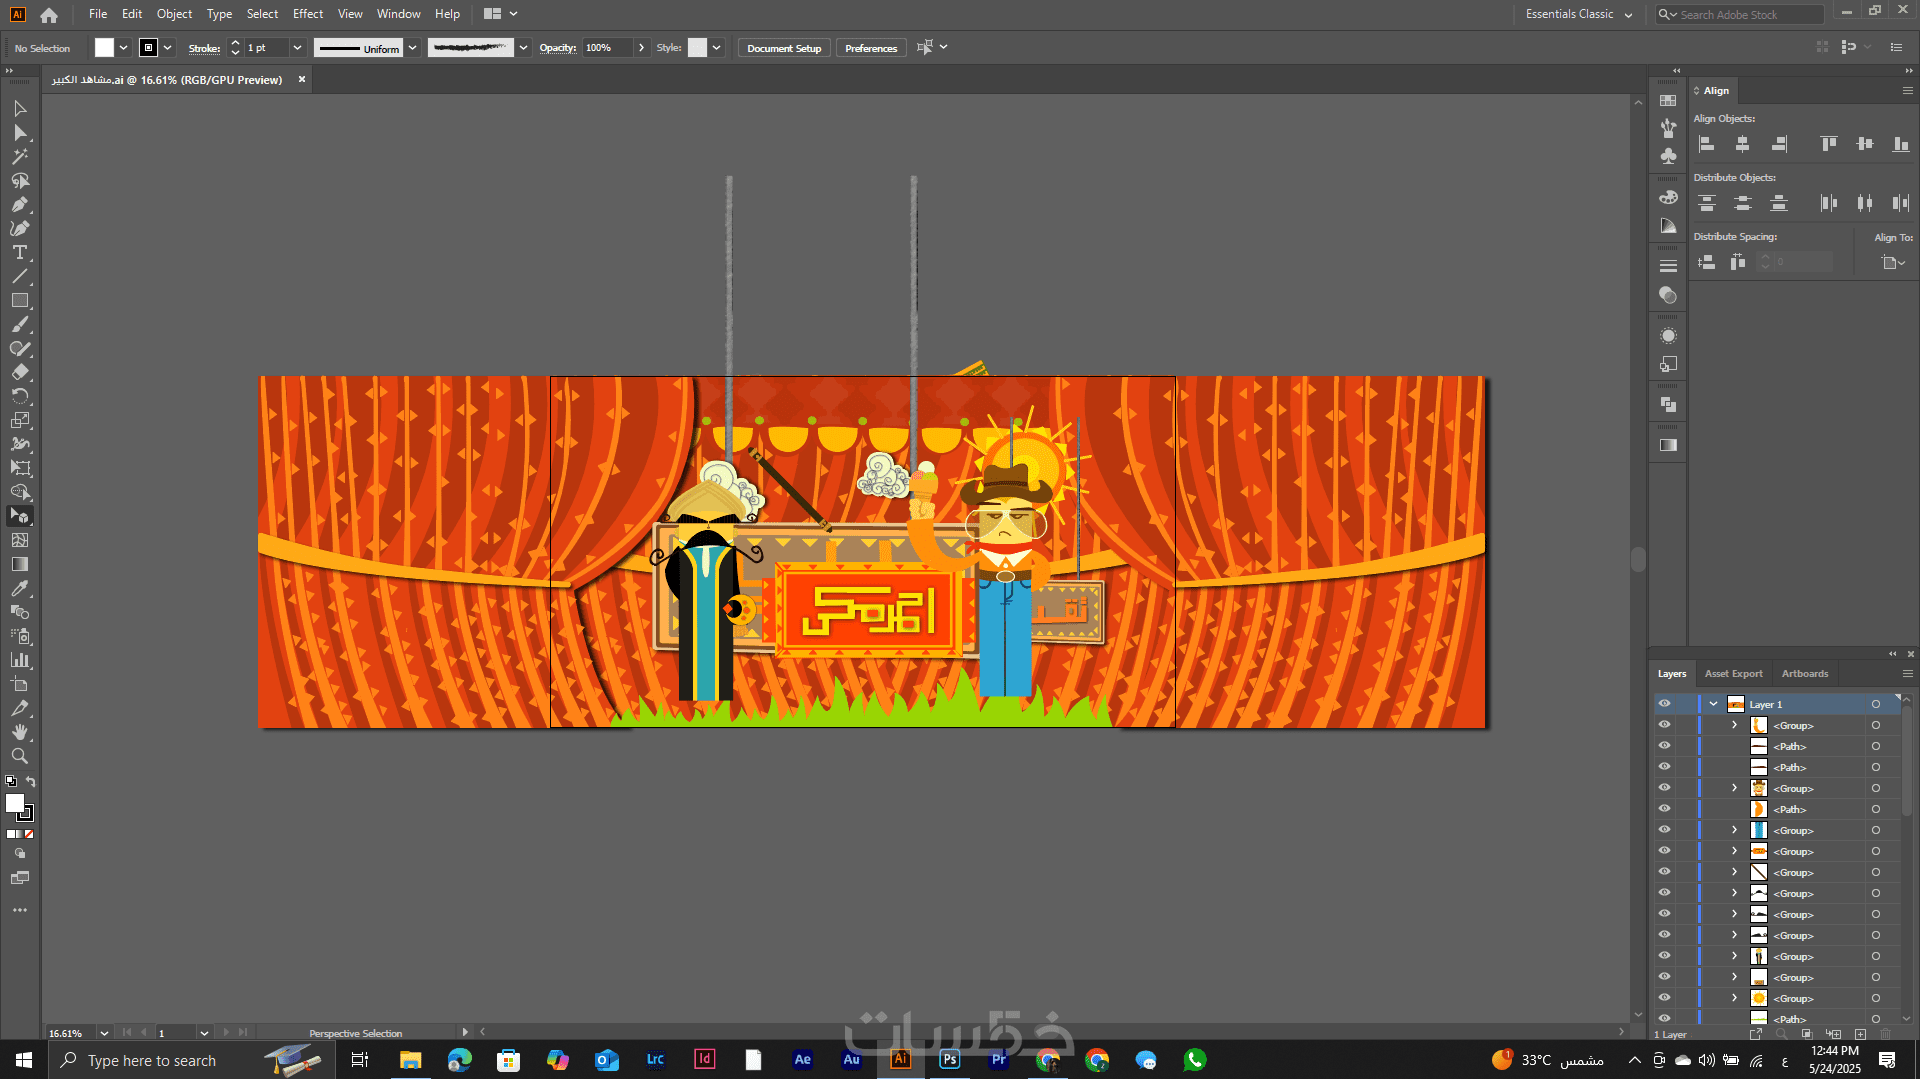Change the screen mode in toolbar

[20, 878]
